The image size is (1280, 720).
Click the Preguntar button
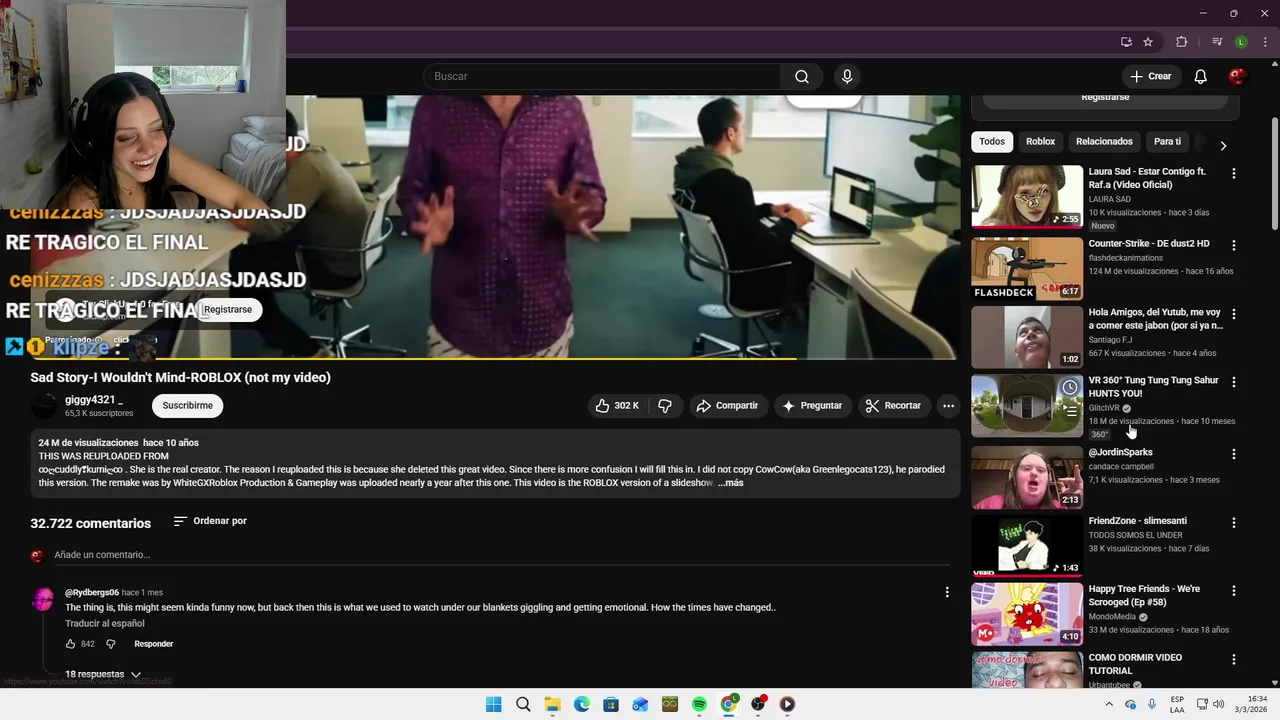812,406
